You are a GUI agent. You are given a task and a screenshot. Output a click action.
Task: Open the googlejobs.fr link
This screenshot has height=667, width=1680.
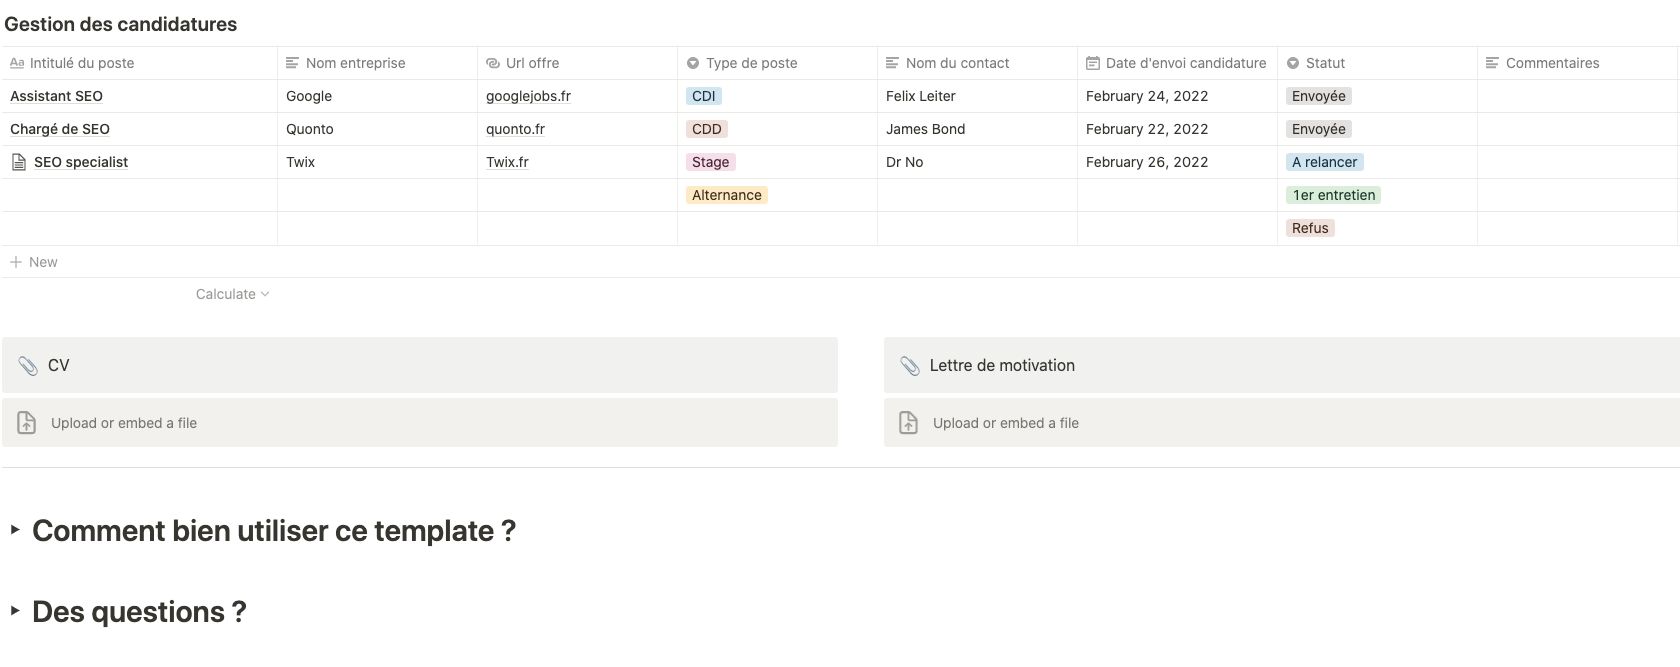tap(528, 96)
